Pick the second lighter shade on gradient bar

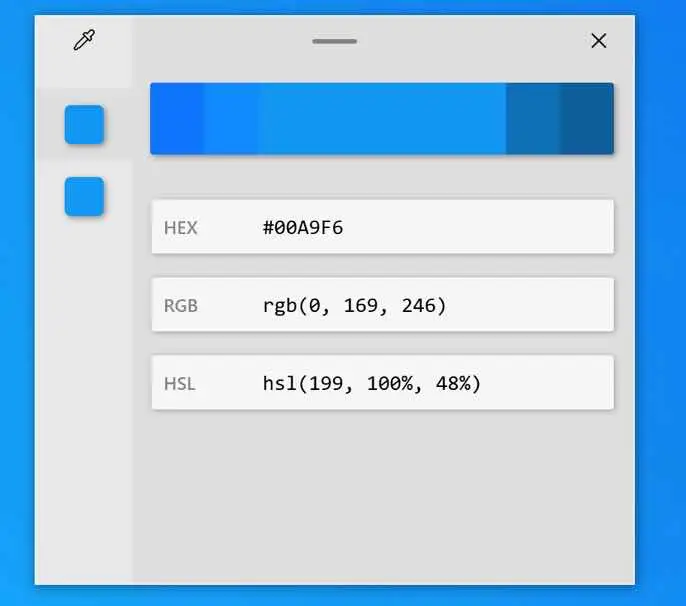point(231,118)
